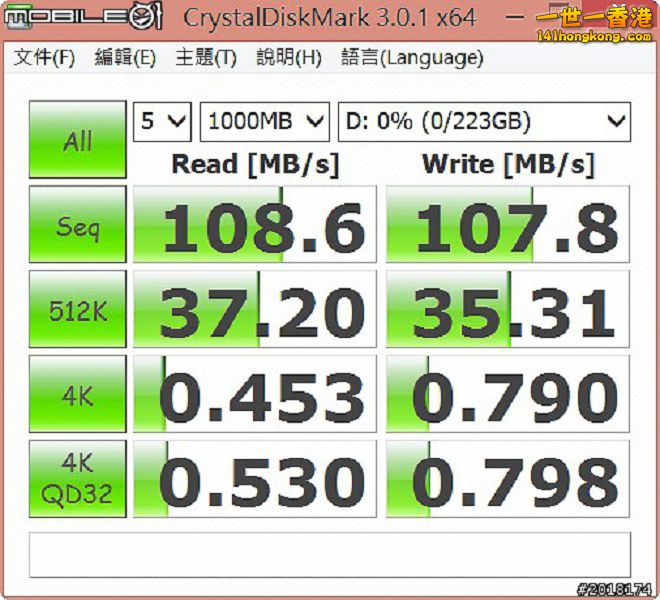This screenshot has width=660, height=600.
Task: Open the test count dropdown showing 5
Action: tap(163, 122)
